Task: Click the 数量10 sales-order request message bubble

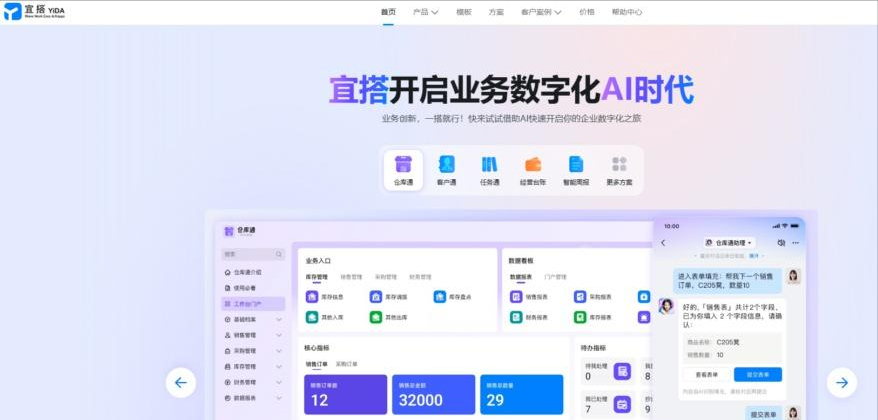Action: [x=727, y=281]
